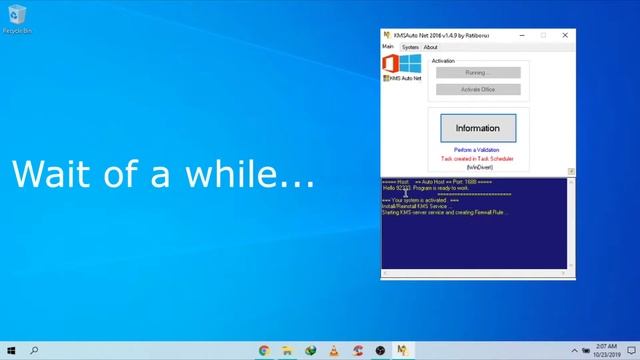Show hidden system tray icons
Viewport: 640px width, 360px height.
click(x=574, y=351)
